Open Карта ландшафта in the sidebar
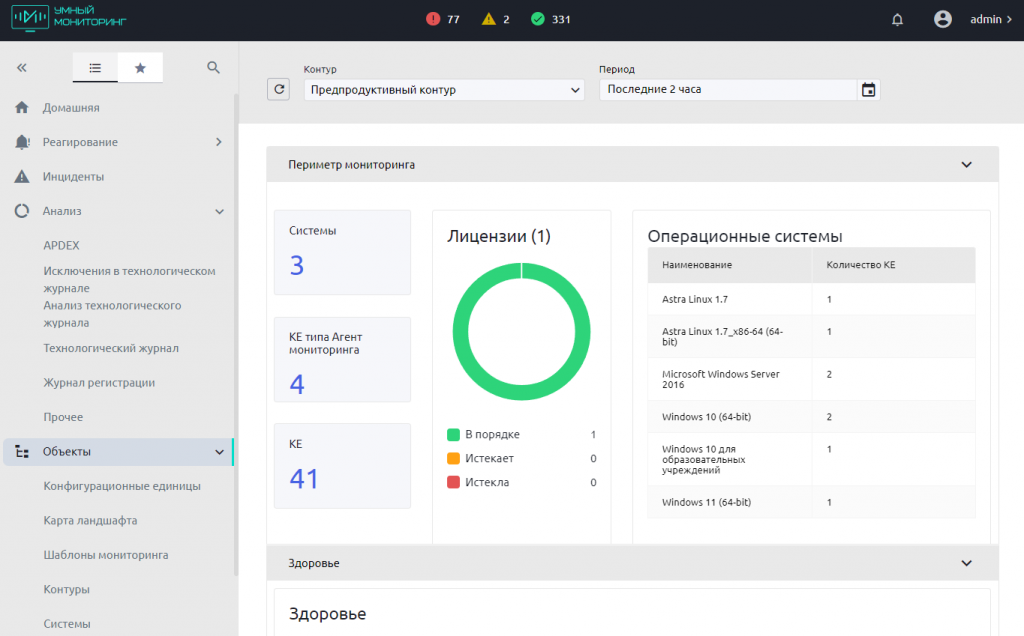The image size is (1024, 636). click(90, 521)
